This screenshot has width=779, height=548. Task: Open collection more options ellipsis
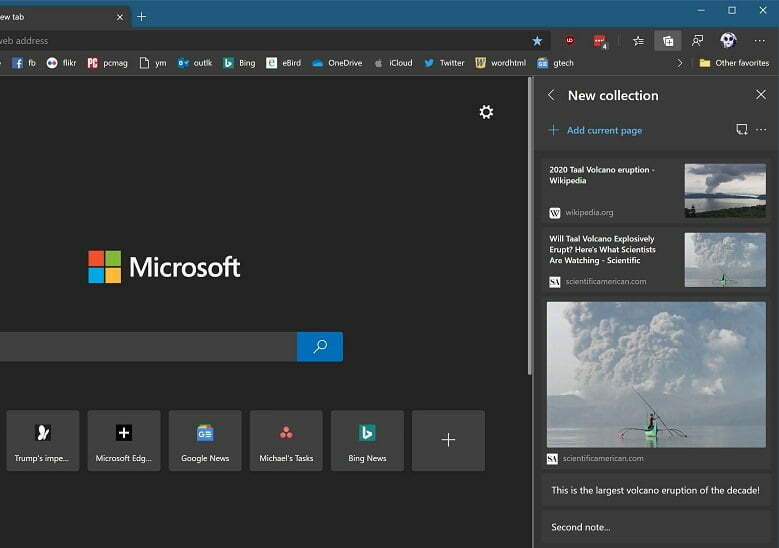[x=761, y=130]
